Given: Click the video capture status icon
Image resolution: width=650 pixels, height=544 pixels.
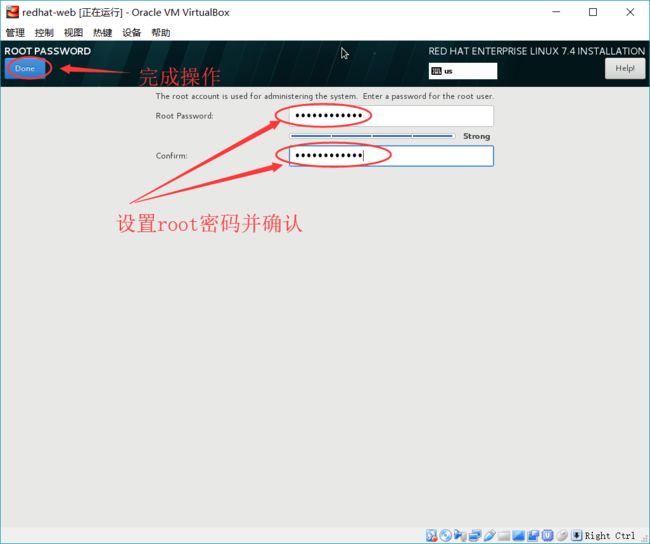Looking at the screenshot, I should point(533,535).
